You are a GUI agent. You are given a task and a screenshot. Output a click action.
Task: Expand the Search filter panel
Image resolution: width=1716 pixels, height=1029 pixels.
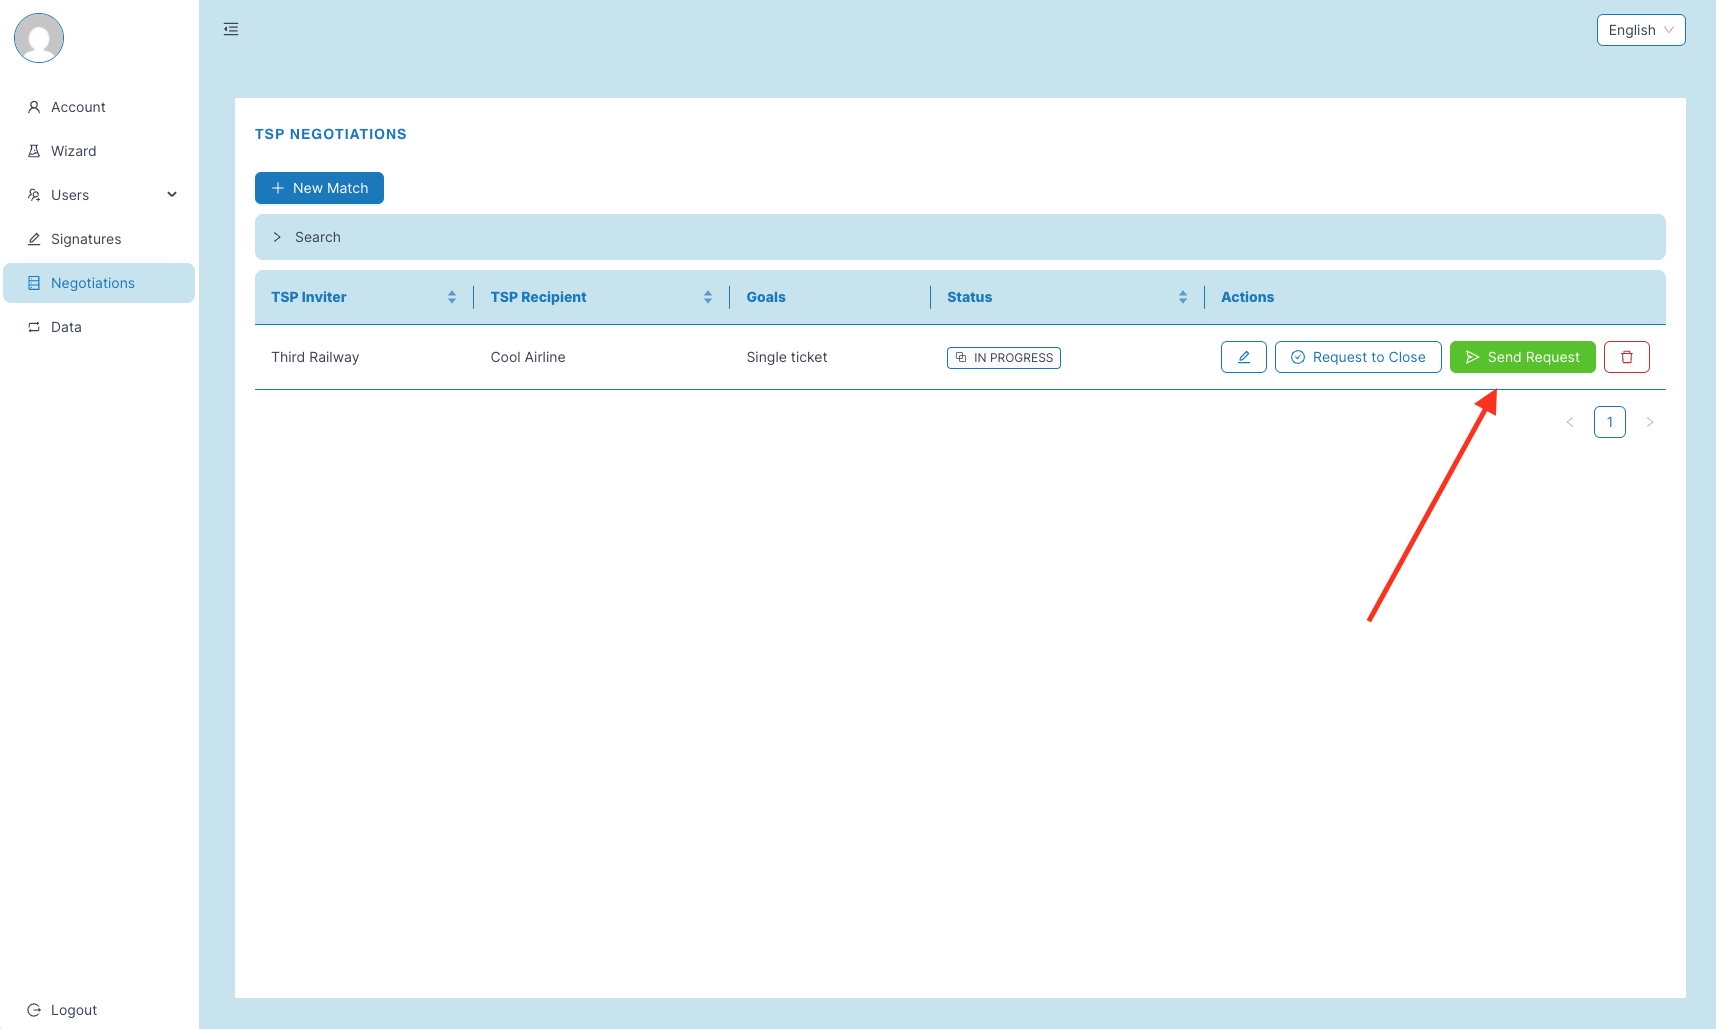pyautogui.click(x=308, y=237)
